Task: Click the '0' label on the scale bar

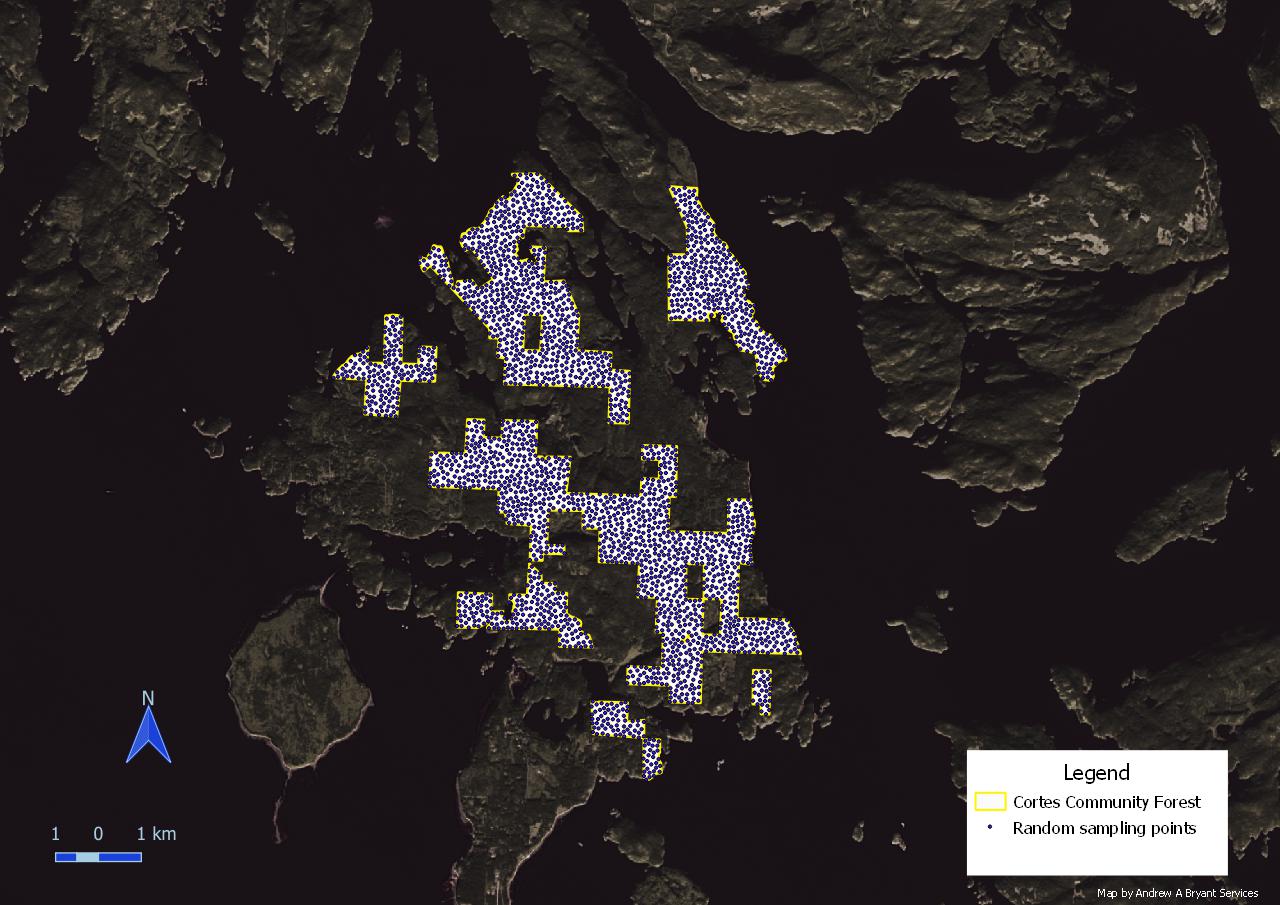Action: [98, 834]
